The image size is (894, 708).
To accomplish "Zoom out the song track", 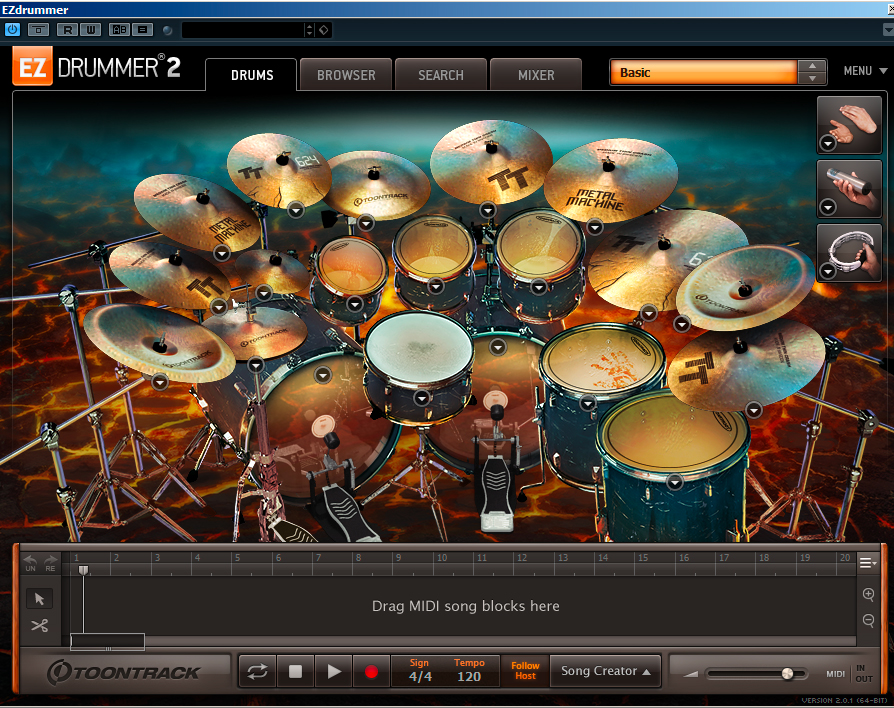I will tap(868, 620).
